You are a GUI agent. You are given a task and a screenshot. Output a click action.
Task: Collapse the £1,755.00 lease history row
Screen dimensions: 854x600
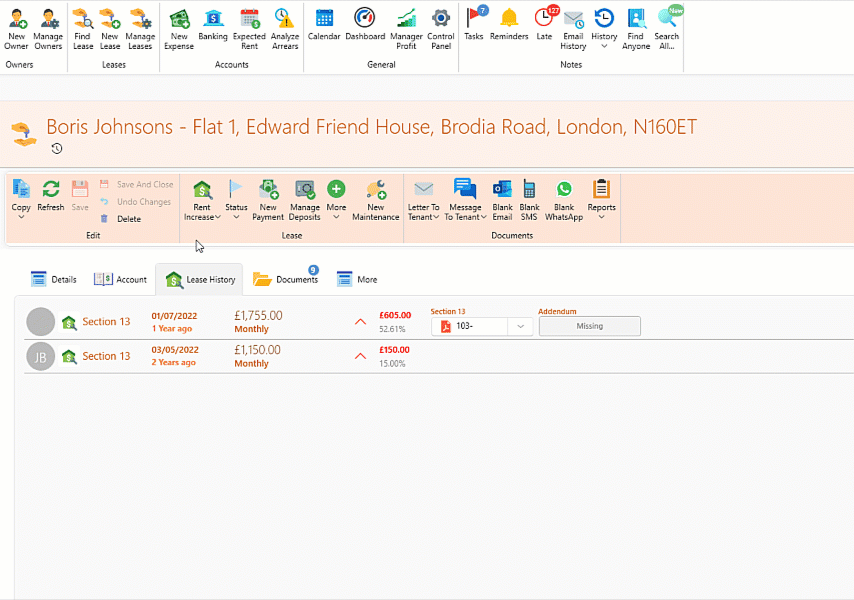pos(360,322)
